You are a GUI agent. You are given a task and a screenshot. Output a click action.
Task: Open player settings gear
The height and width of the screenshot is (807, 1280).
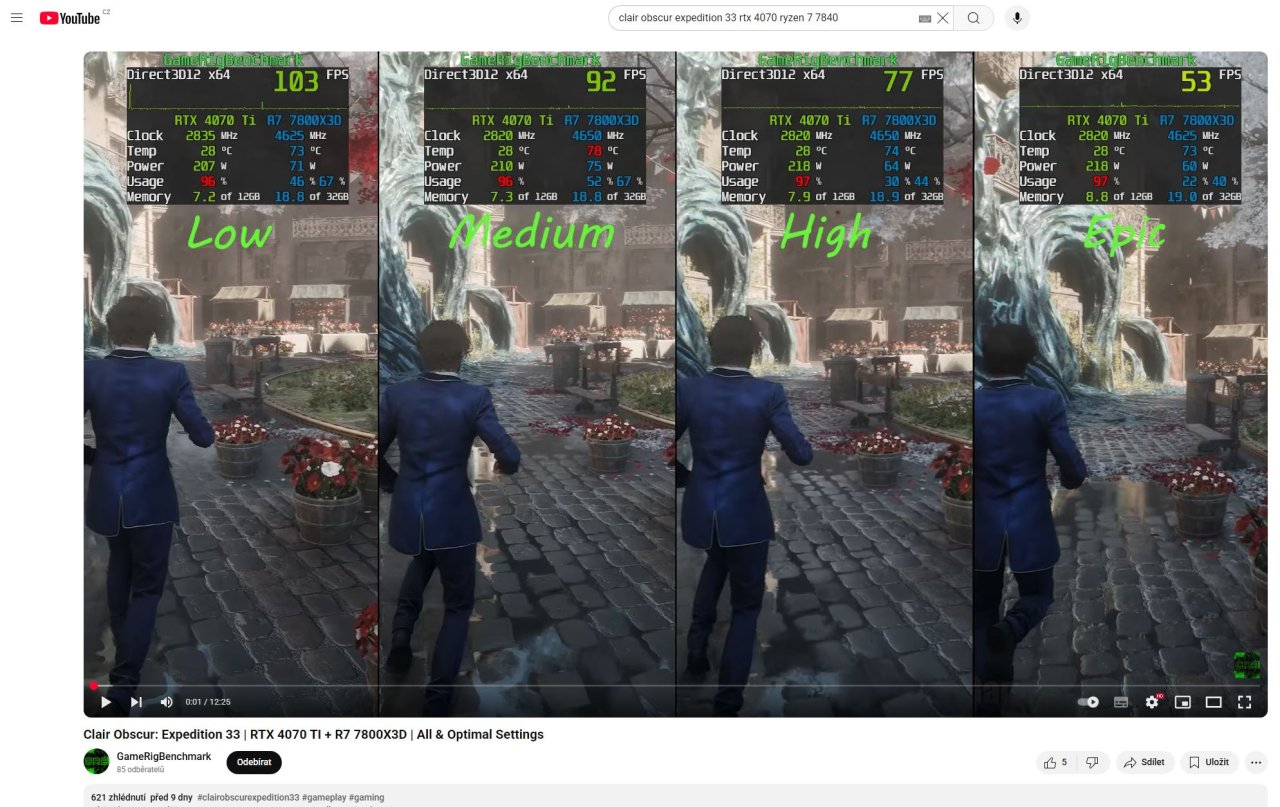click(1152, 702)
